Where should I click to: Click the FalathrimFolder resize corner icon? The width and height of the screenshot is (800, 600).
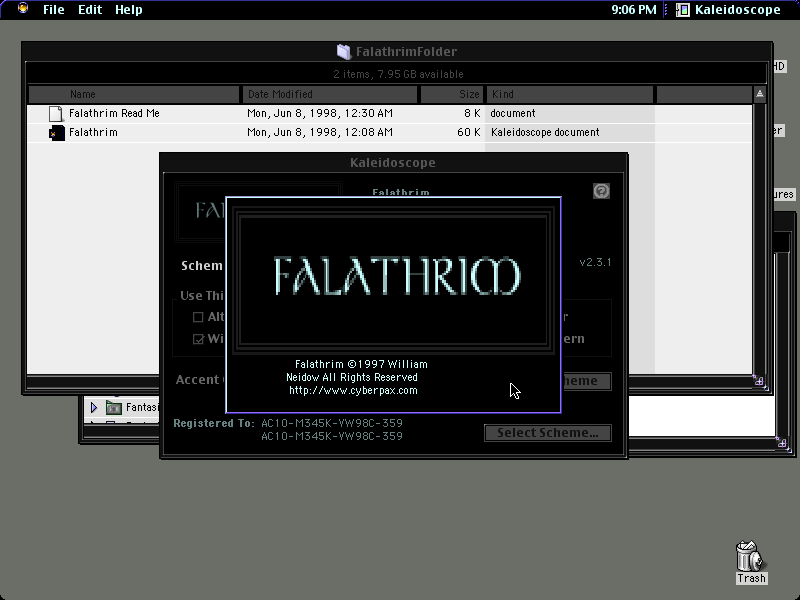coord(760,381)
